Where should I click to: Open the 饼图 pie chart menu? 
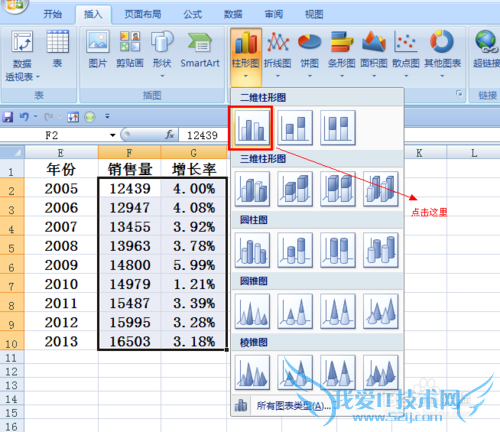pos(310,55)
